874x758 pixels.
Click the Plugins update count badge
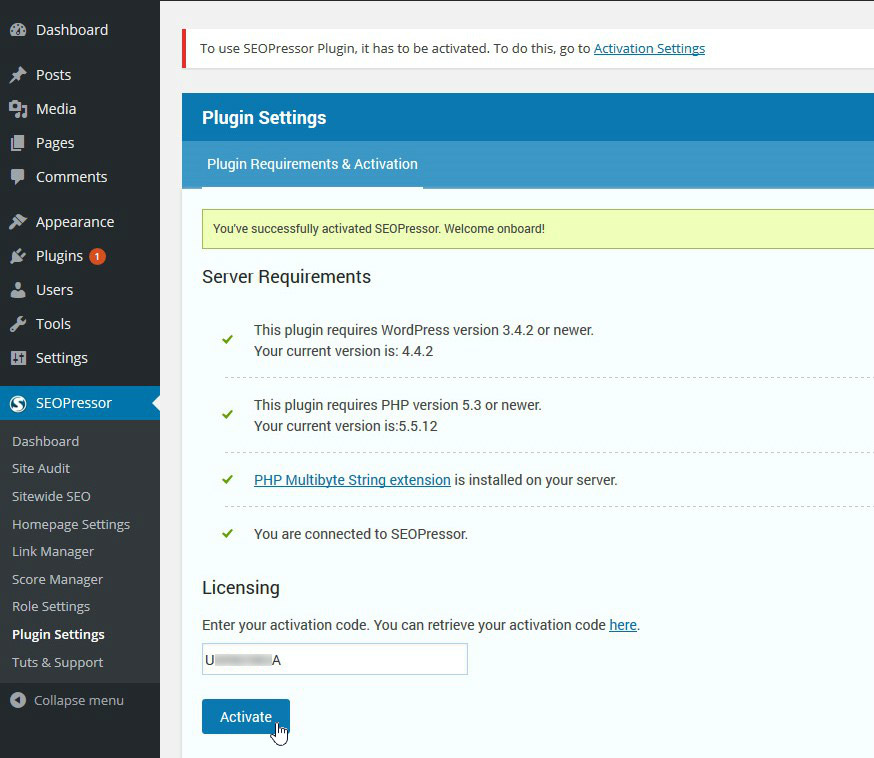[x=97, y=256]
